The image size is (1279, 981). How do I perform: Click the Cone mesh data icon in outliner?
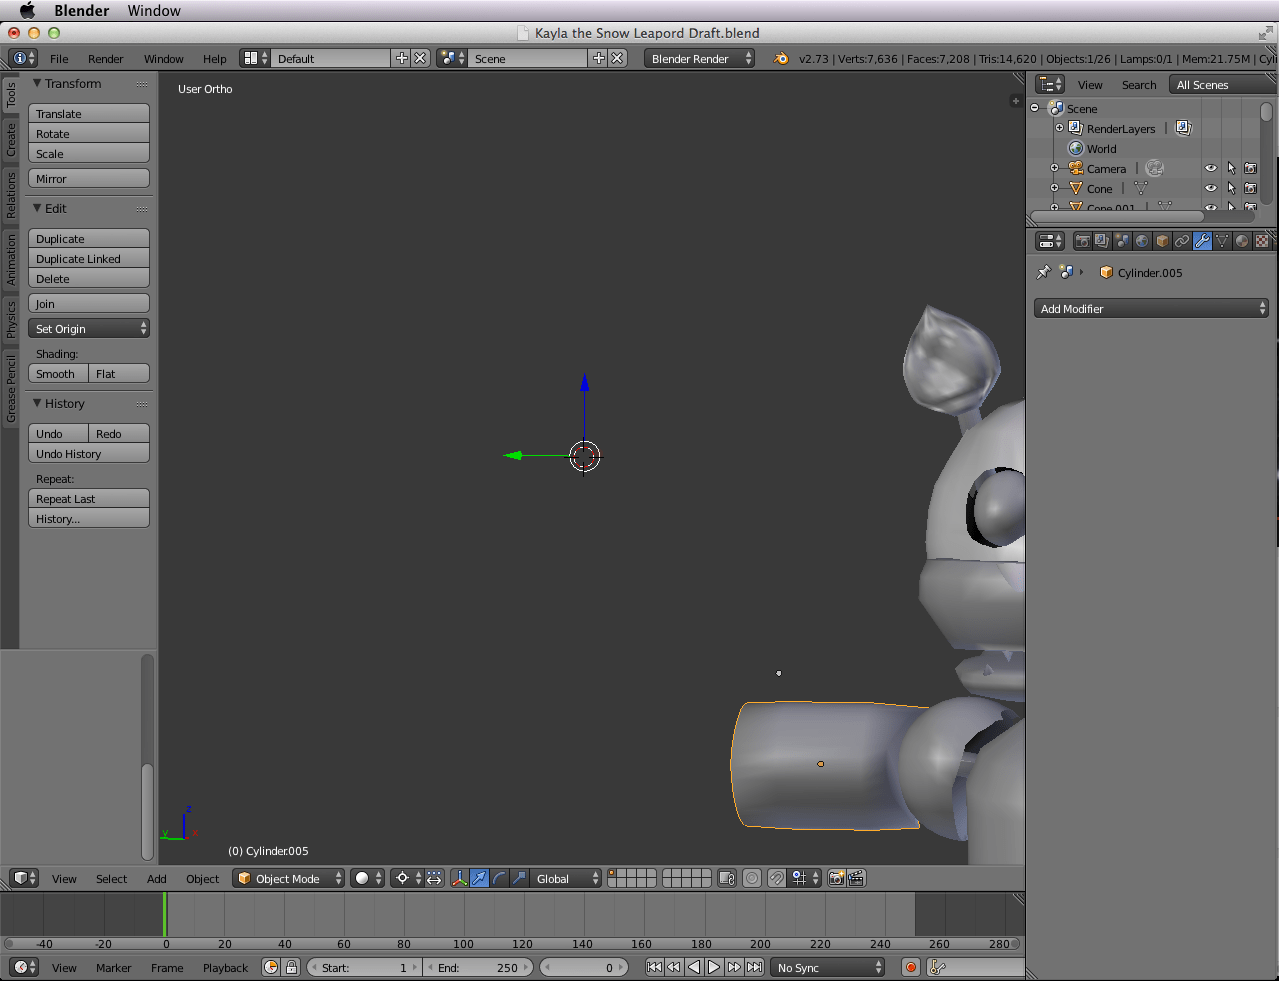pyautogui.click(x=1140, y=188)
